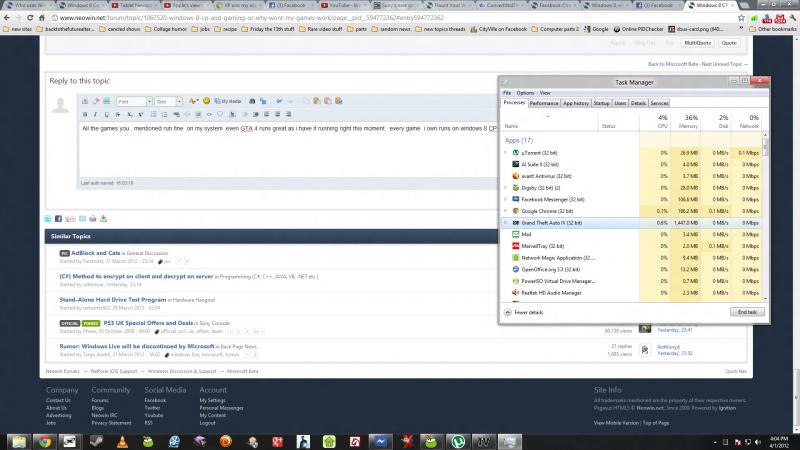
Task: Switch to the Users tab
Action: 620,103
